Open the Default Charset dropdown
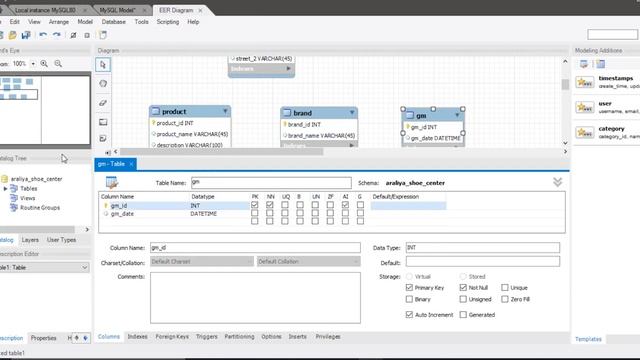The width and height of the screenshot is (640, 360). click(202, 262)
